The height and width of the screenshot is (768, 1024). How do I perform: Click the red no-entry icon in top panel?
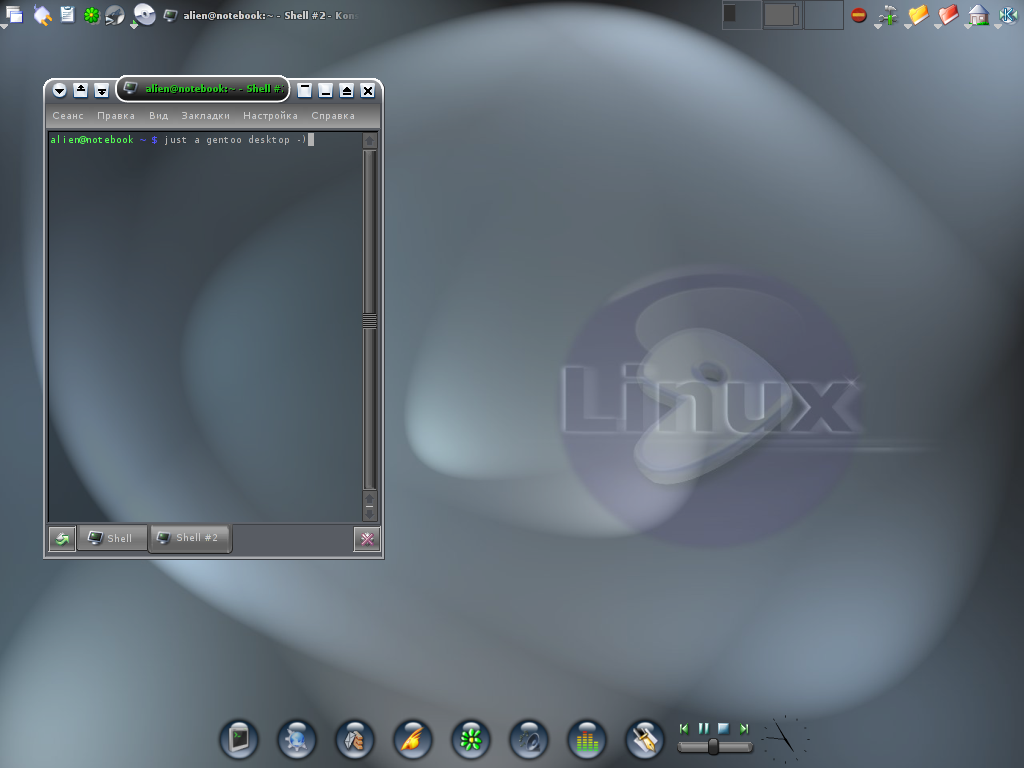point(859,15)
